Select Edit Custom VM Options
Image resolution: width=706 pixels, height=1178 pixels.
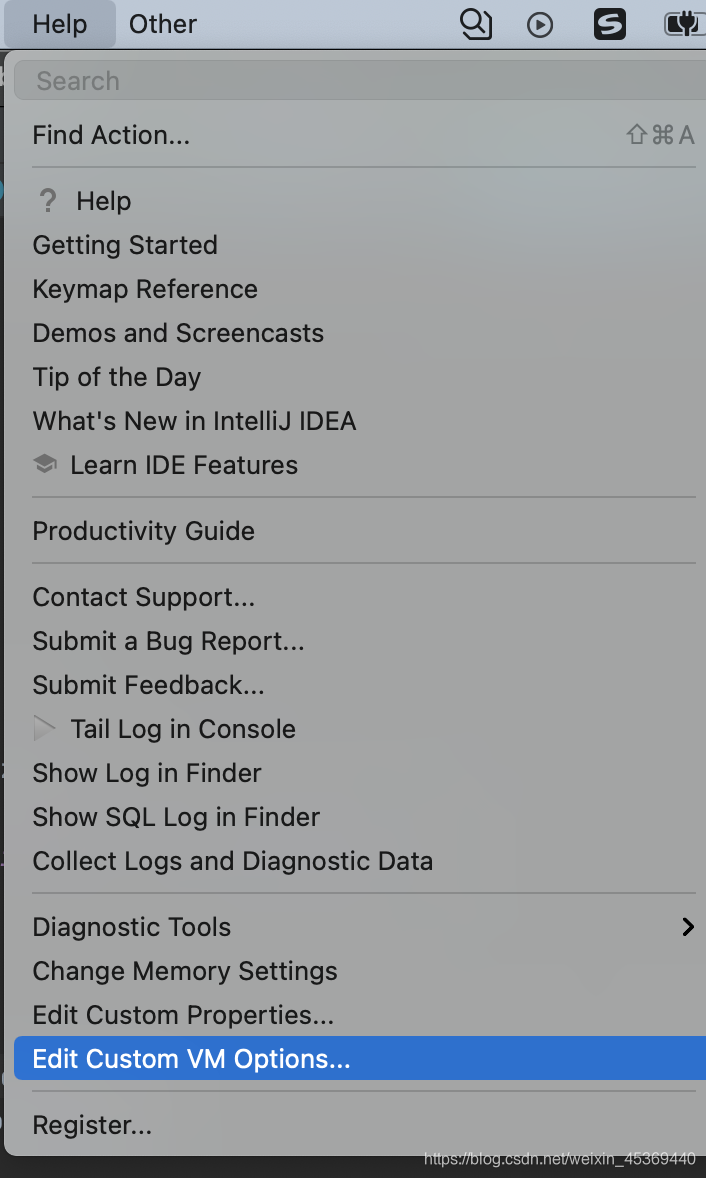(x=190, y=1058)
